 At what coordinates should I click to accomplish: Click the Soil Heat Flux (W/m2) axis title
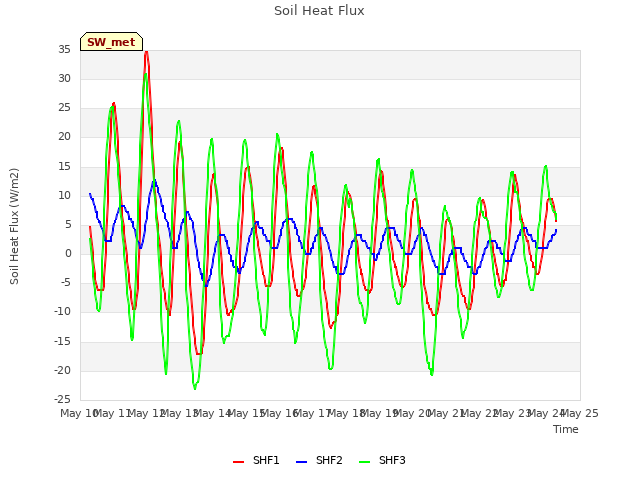click(x=14, y=226)
